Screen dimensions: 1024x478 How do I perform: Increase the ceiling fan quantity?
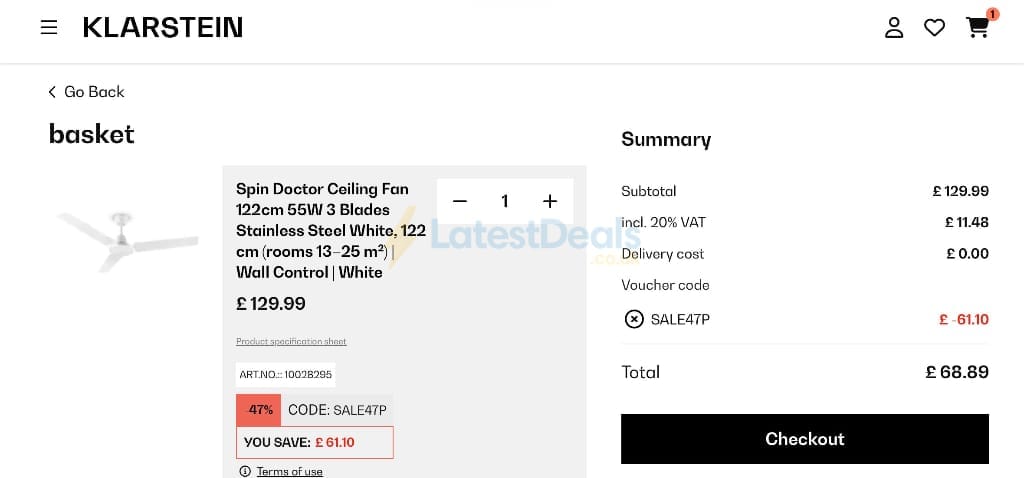pyautogui.click(x=550, y=201)
